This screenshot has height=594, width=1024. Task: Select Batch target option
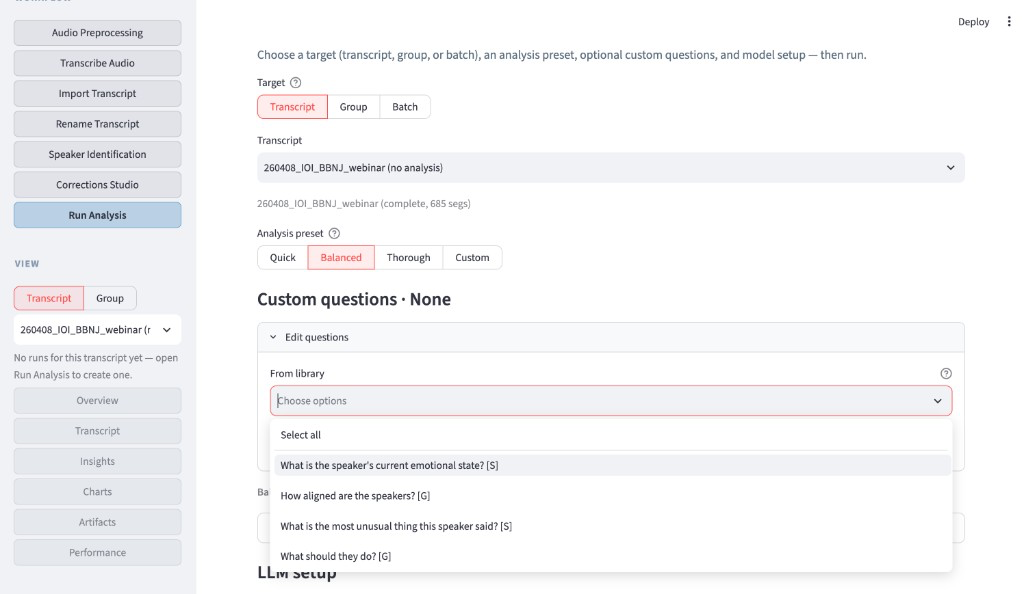tap(405, 106)
